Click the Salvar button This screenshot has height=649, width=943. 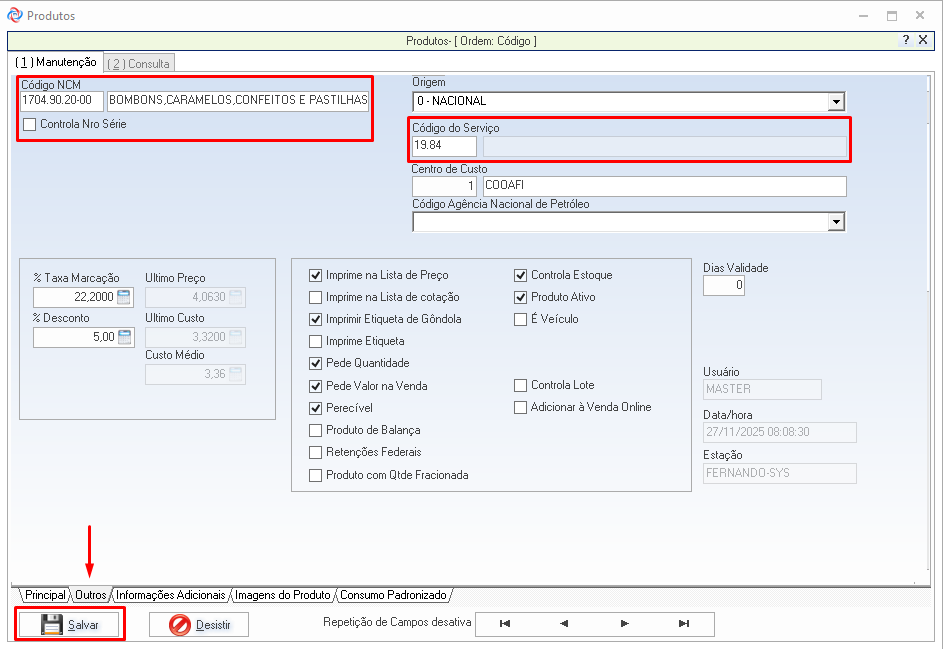[x=70, y=625]
